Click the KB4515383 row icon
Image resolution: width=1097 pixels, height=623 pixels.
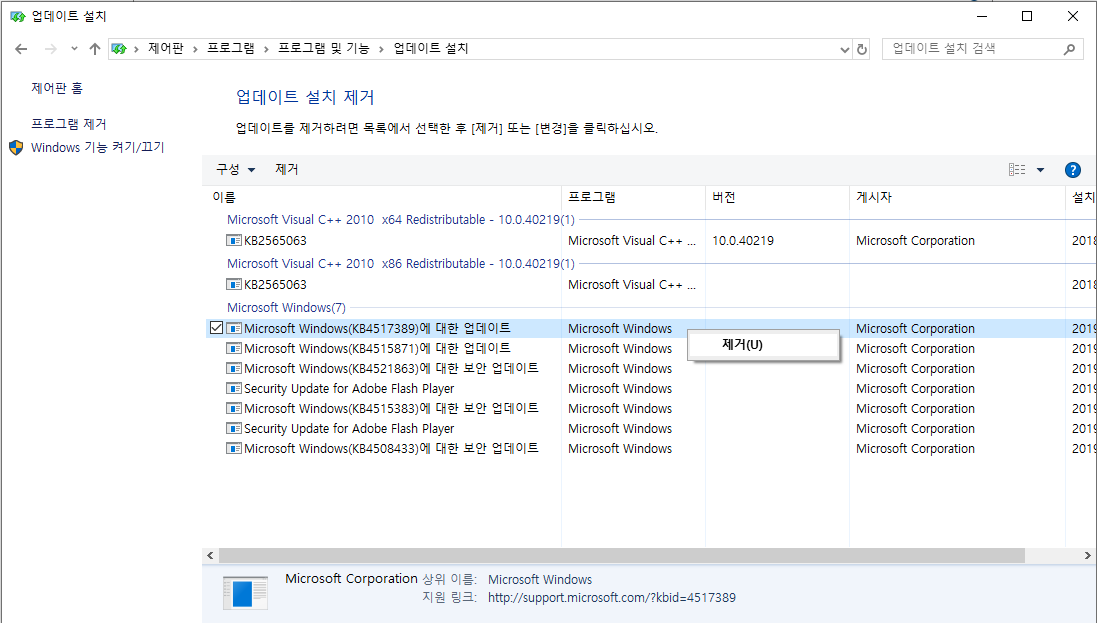[x=234, y=409]
